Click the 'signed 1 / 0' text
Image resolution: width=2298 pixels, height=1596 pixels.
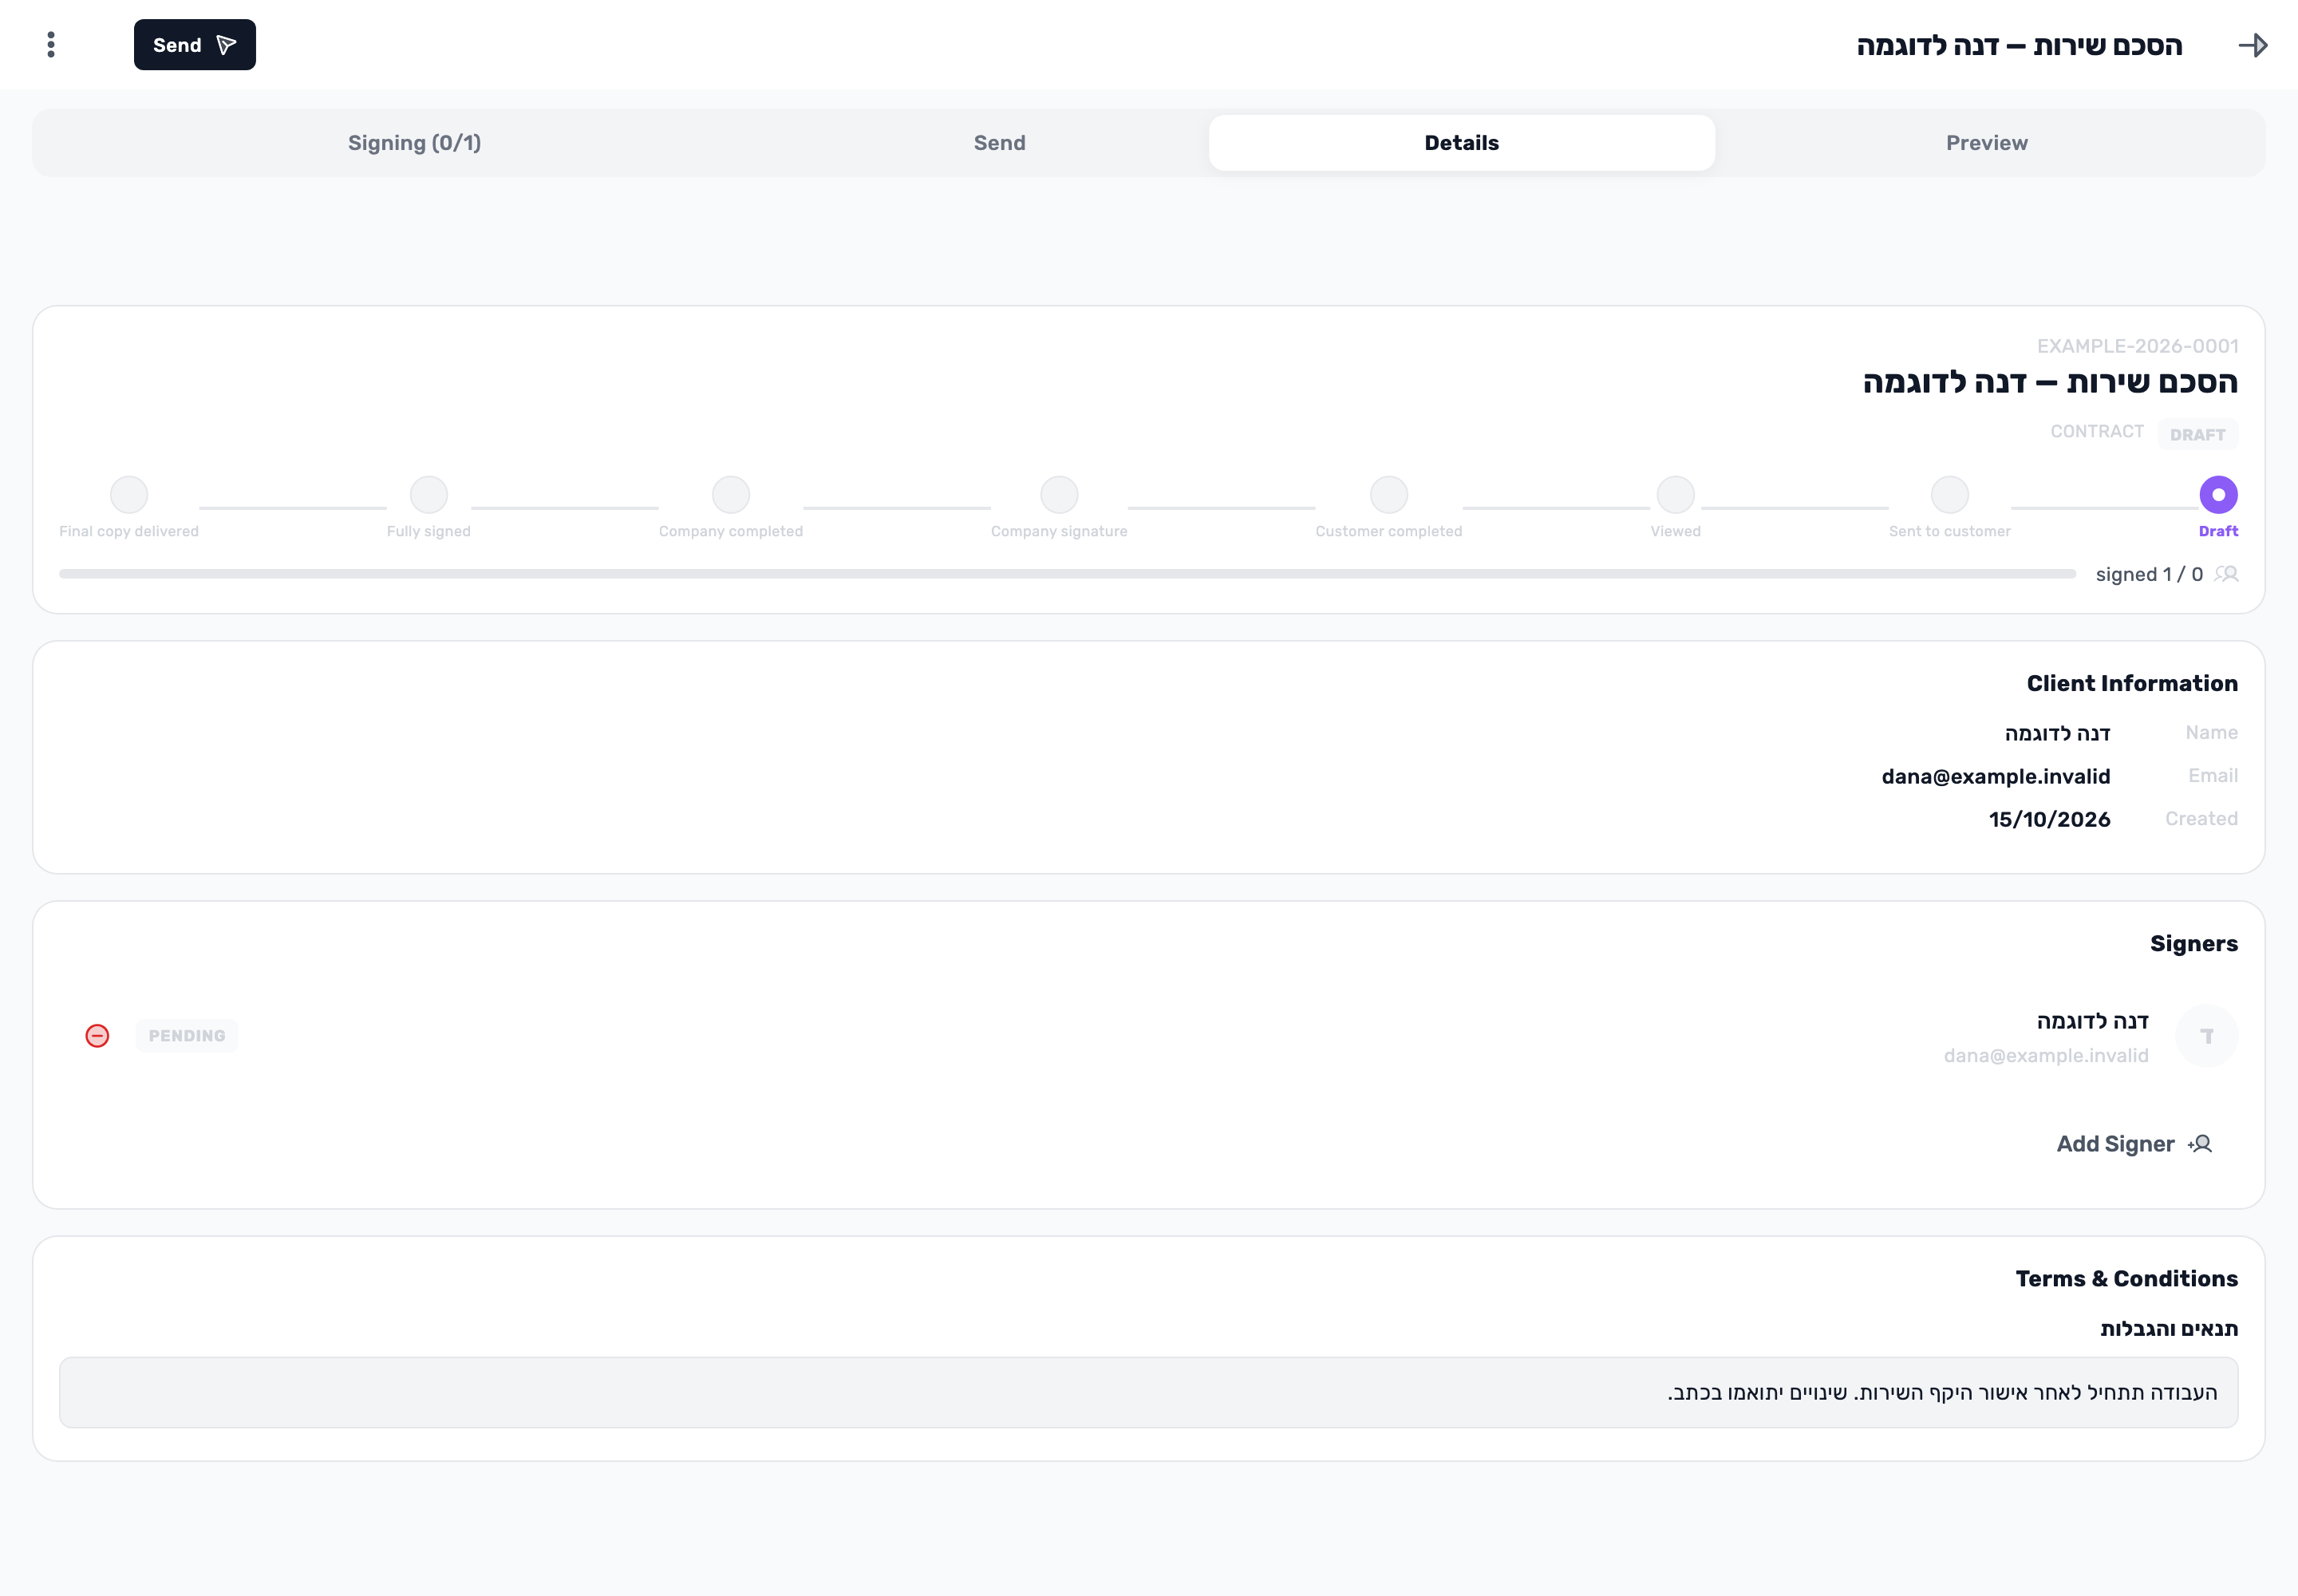(2149, 574)
